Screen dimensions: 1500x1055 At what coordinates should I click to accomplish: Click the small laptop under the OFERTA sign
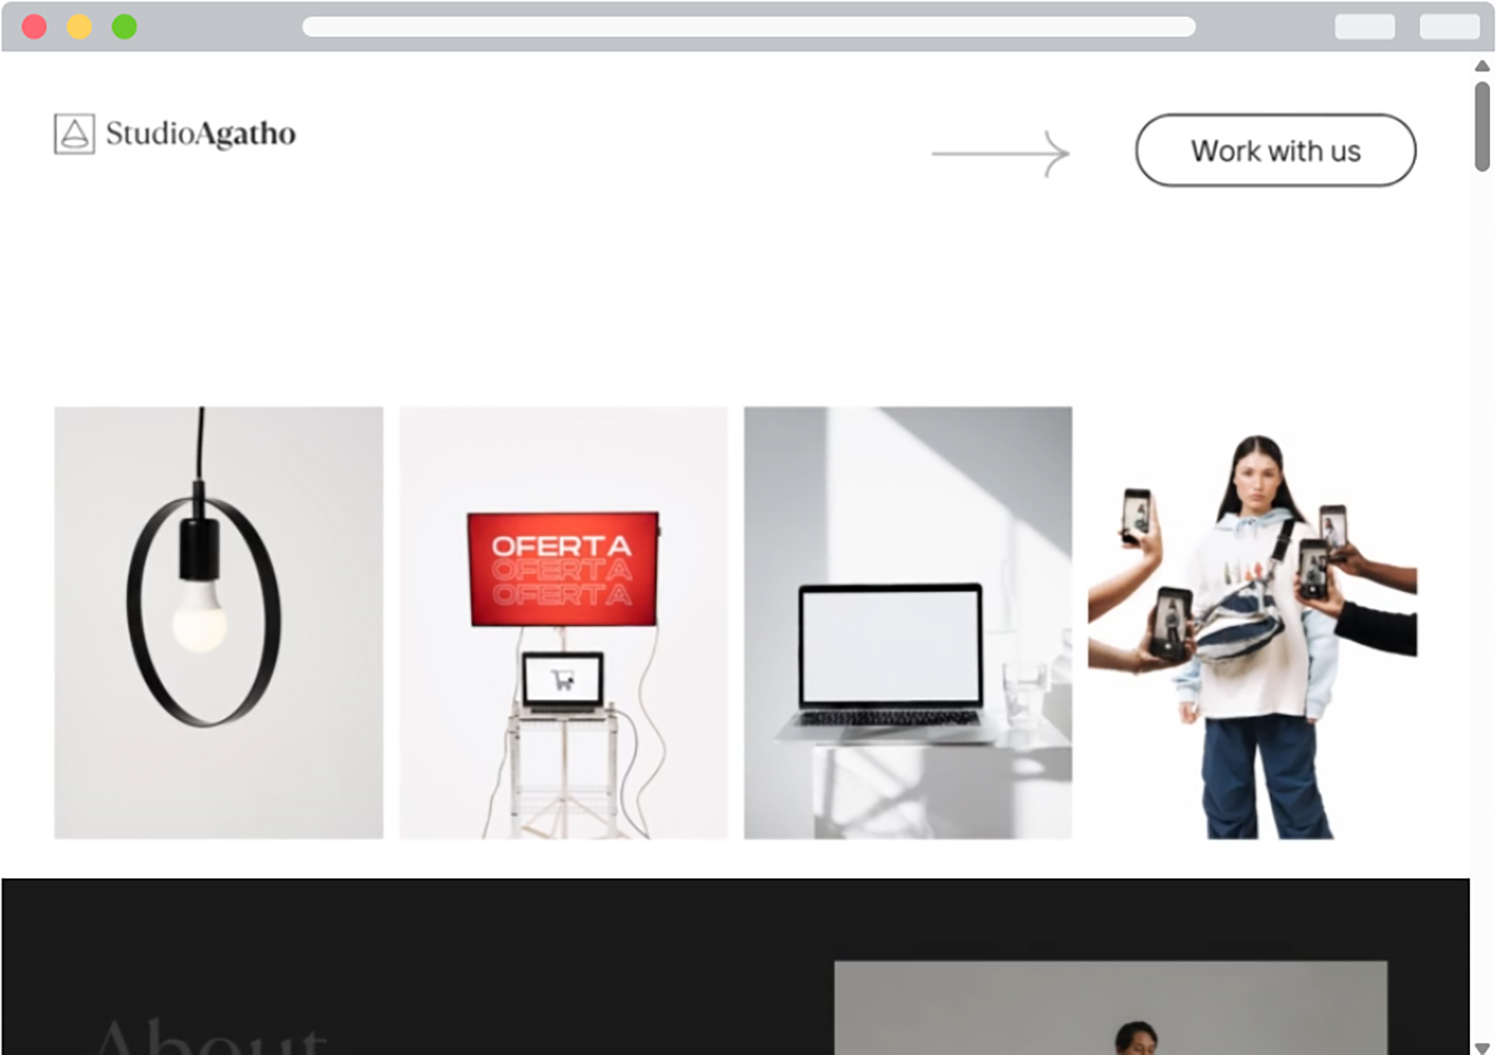(x=563, y=683)
